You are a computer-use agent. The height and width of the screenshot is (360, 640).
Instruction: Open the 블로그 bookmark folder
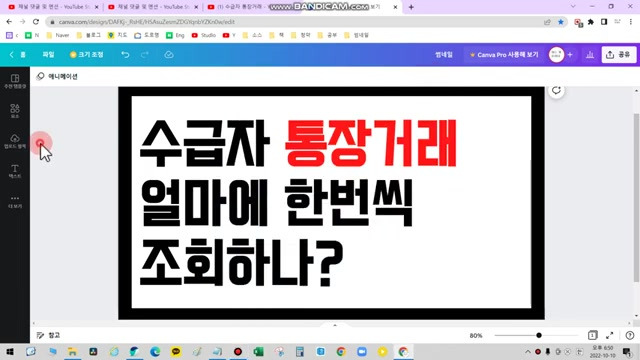click(x=89, y=35)
